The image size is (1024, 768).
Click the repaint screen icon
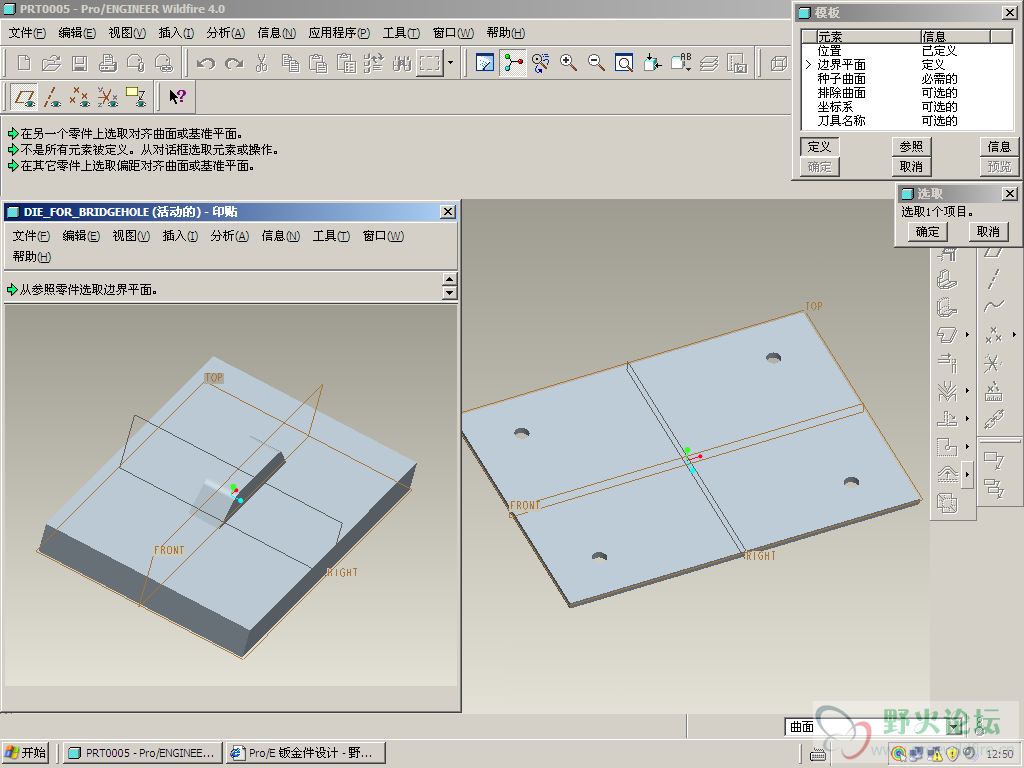[485, 63]
